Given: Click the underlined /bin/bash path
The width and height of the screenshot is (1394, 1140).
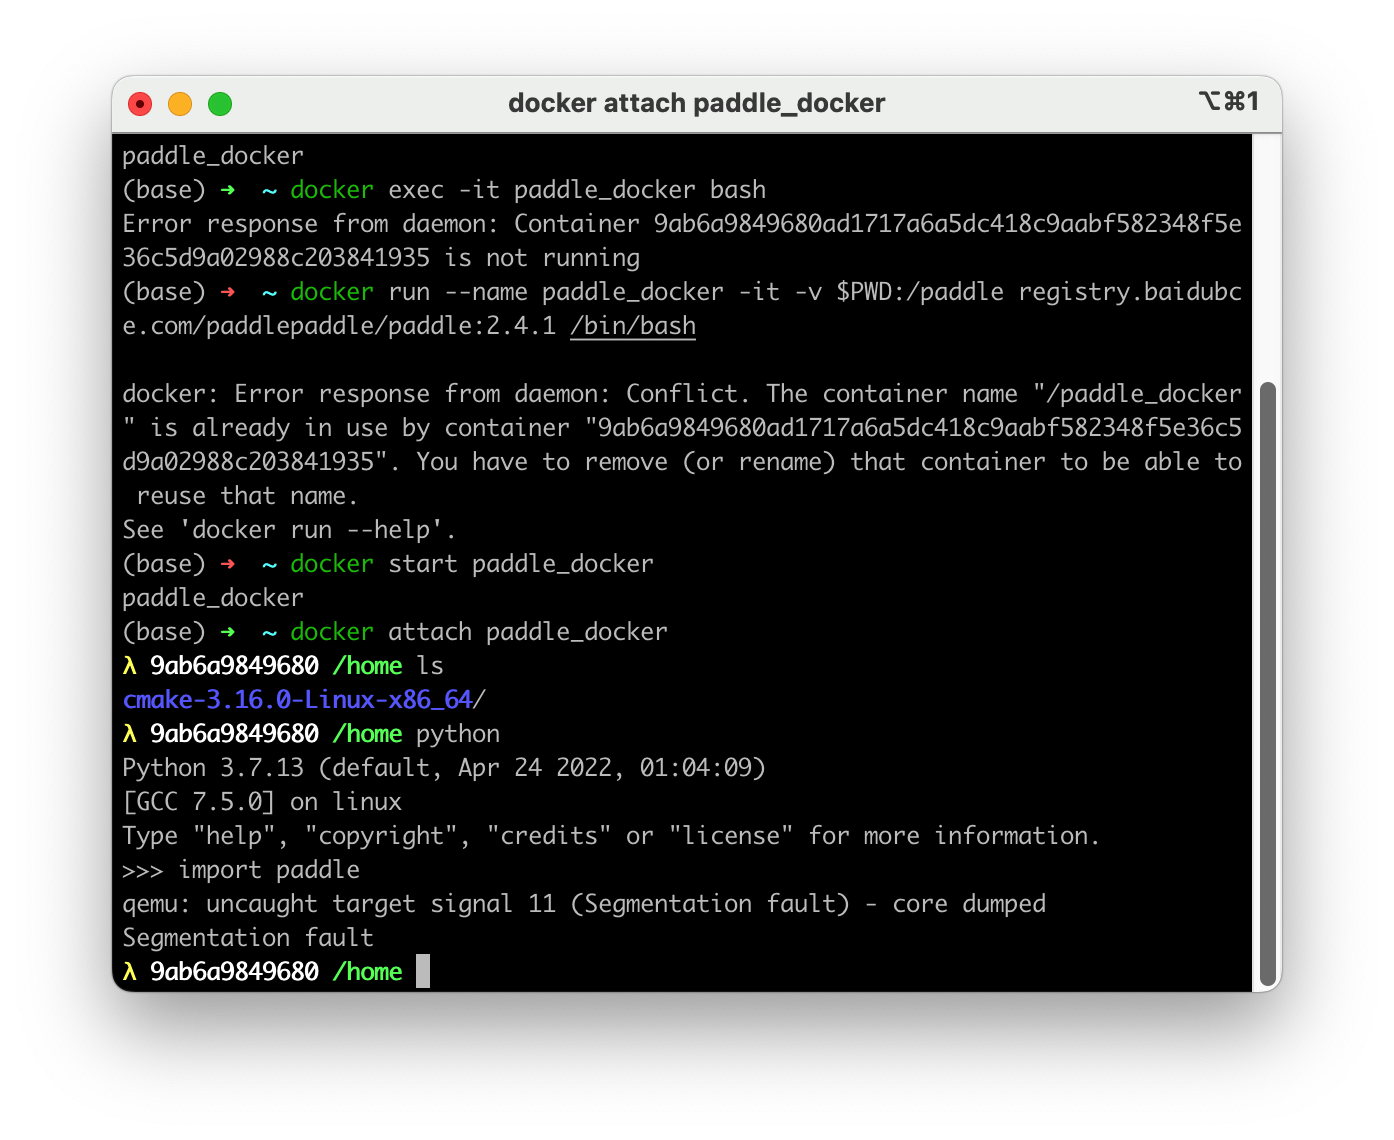Looking at the screenshot, I should (x=633, y=326).
